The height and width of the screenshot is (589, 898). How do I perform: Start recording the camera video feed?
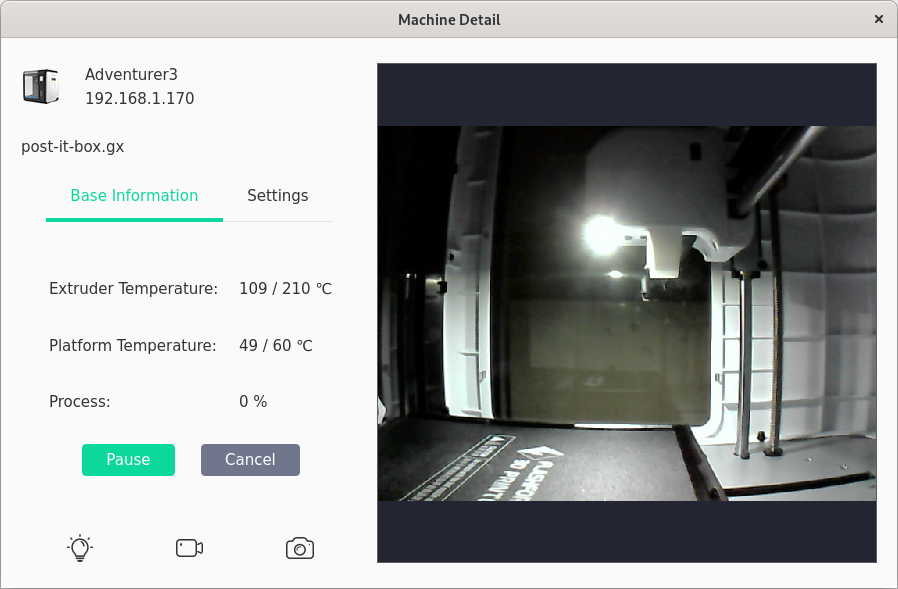coord(189,548)
